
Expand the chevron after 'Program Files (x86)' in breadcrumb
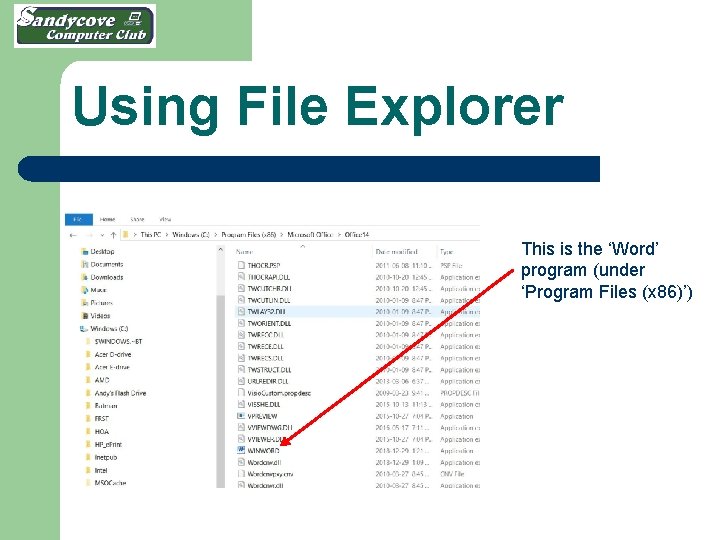point(281,235)
